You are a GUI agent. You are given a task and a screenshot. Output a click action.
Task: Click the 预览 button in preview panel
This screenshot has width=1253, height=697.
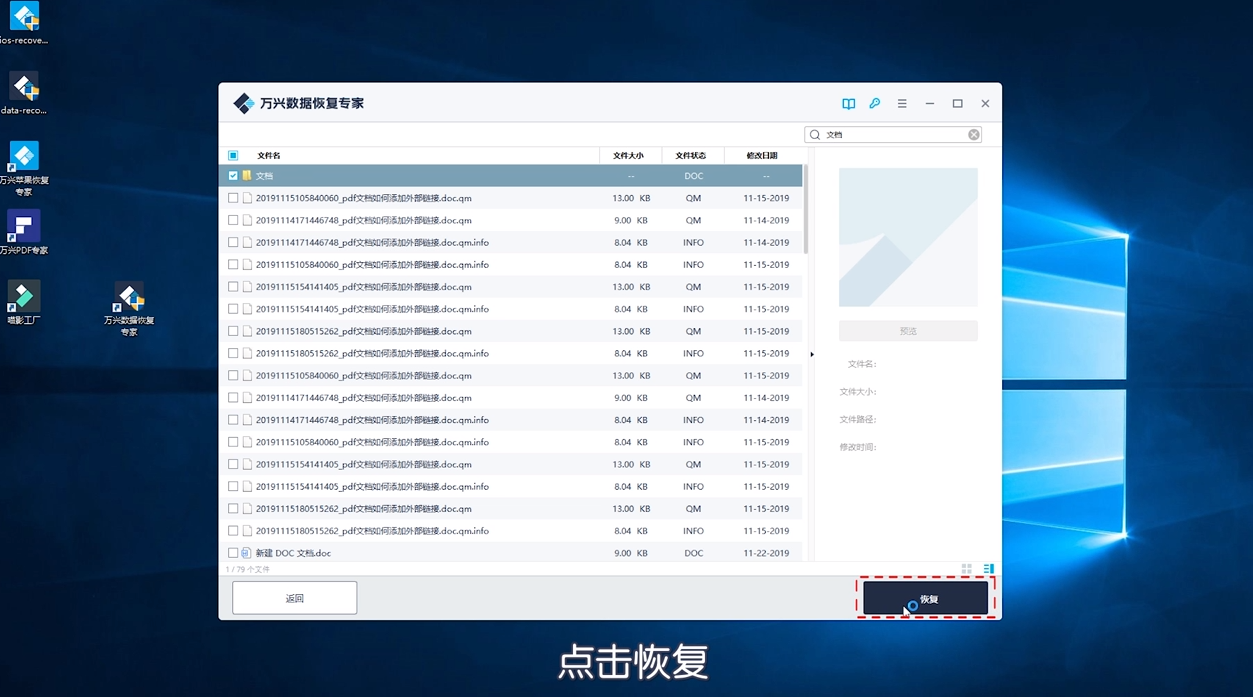[x=908, y=331]
